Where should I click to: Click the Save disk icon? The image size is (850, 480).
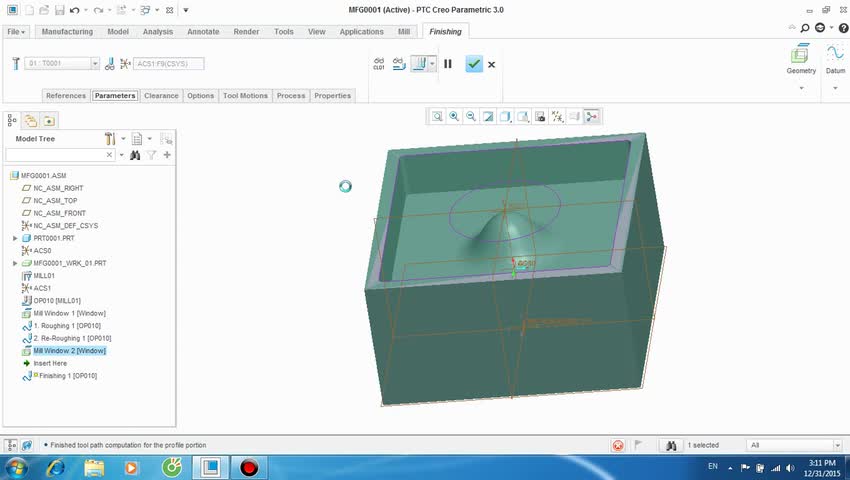tap(60, 10)
